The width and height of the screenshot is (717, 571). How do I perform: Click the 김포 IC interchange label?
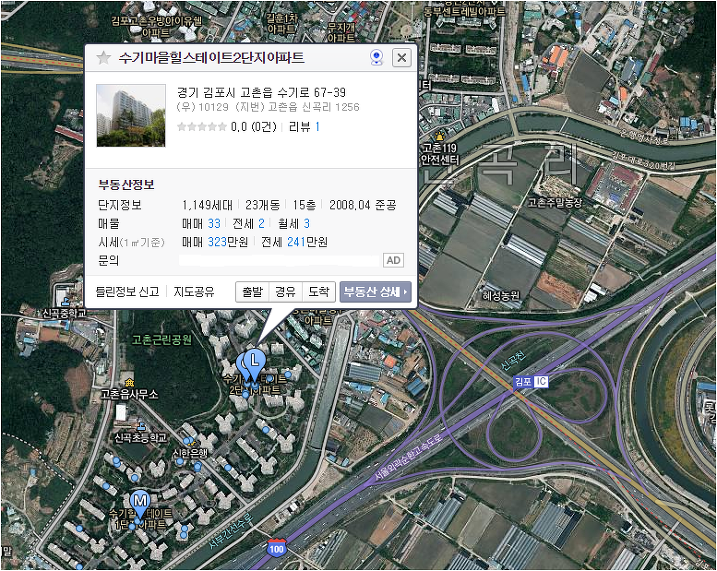(530, 381)
